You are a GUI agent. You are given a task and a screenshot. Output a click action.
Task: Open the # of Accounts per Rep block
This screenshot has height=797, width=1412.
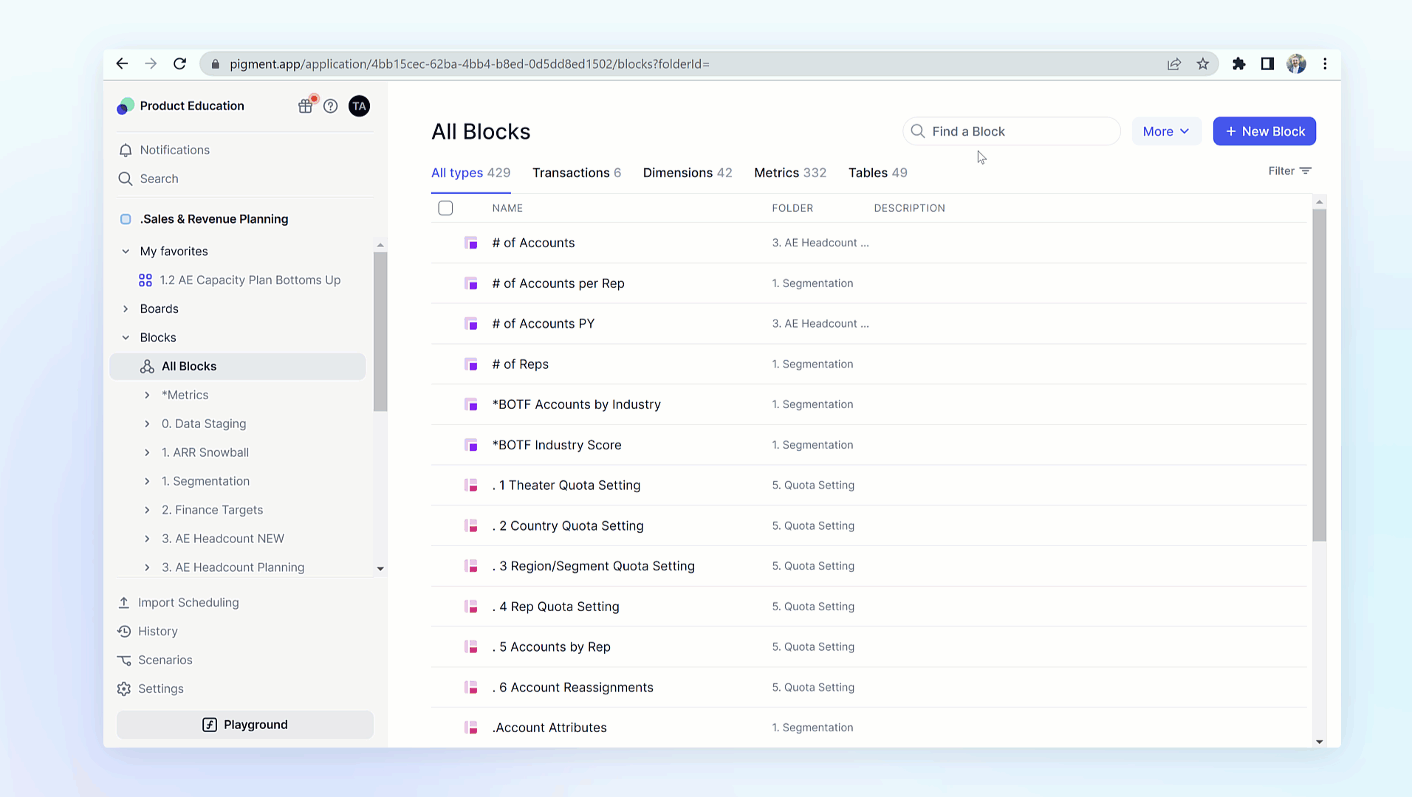click(x=558, y=283)
